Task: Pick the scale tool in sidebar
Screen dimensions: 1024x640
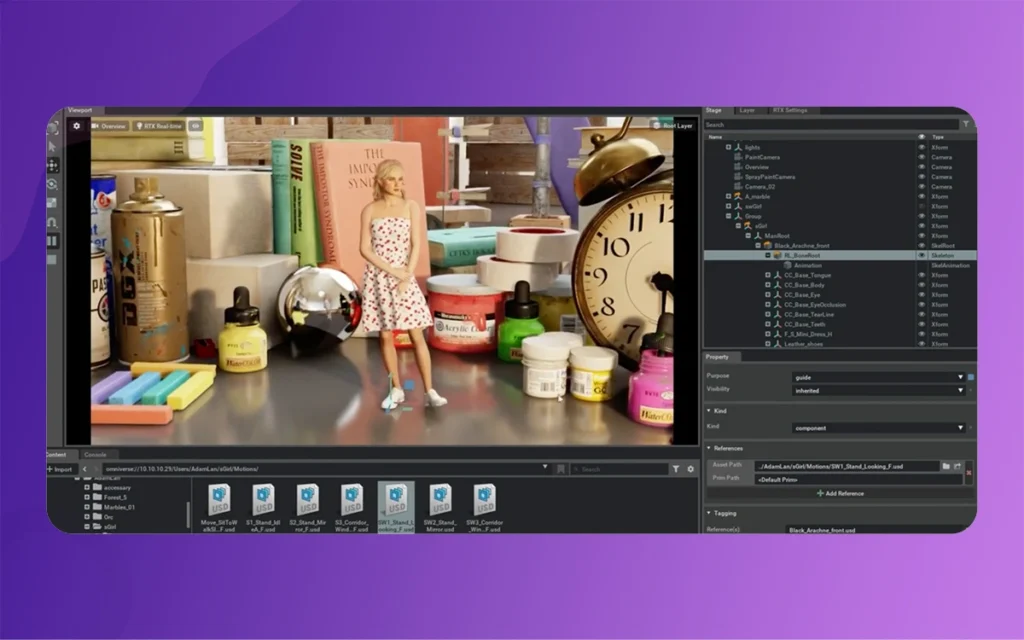Action: tap(53, 203)
